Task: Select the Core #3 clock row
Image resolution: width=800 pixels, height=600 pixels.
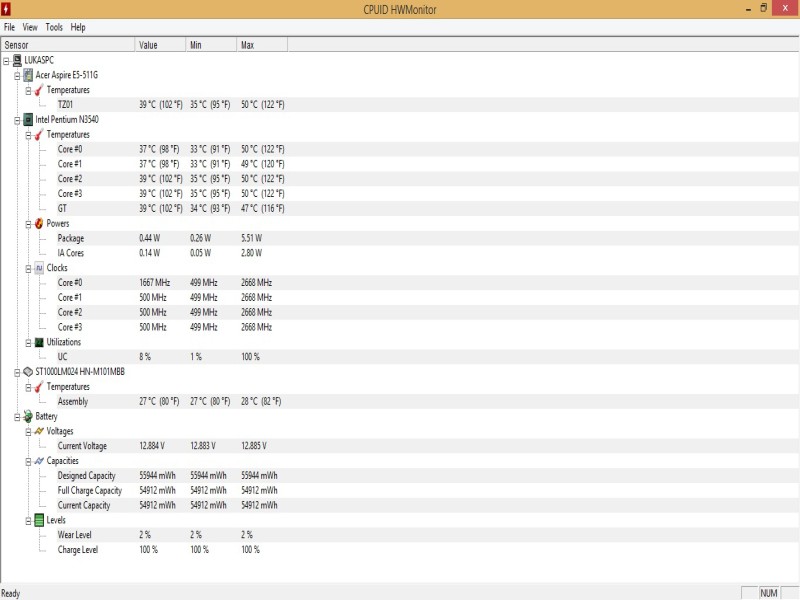Action: (427, 327)
